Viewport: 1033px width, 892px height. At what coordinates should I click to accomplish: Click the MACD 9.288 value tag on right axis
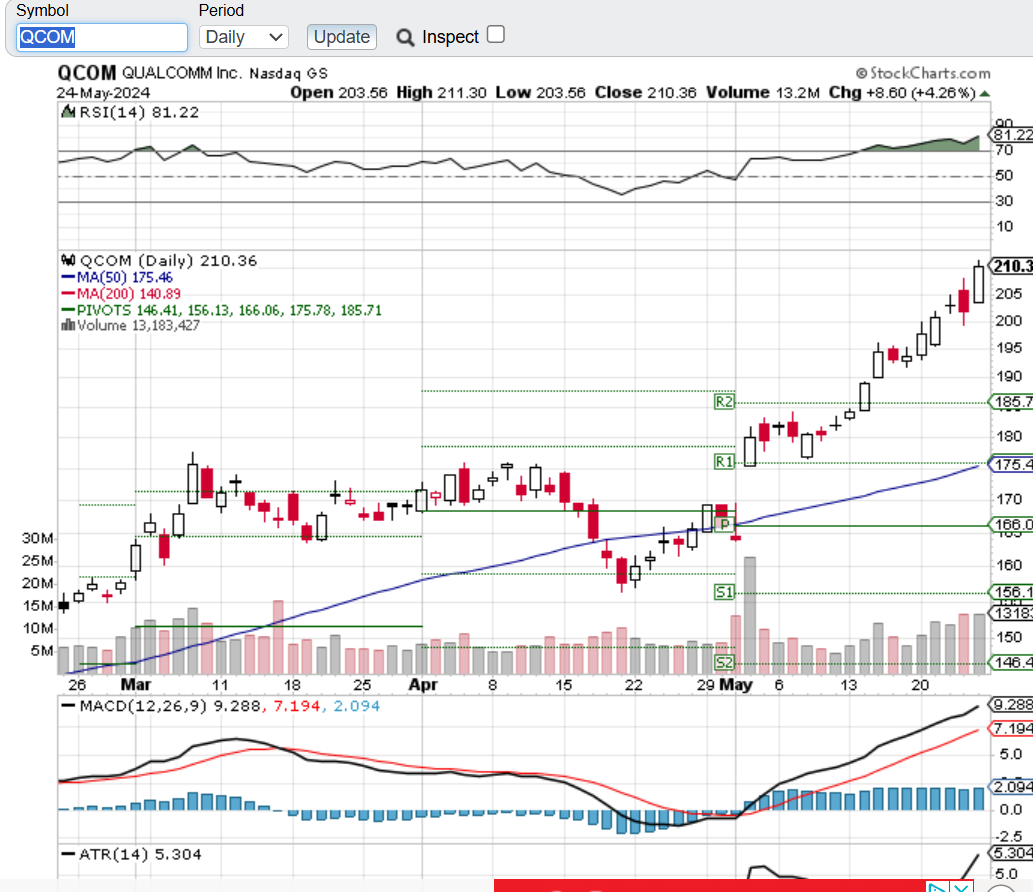click(x=1011, y=705)
